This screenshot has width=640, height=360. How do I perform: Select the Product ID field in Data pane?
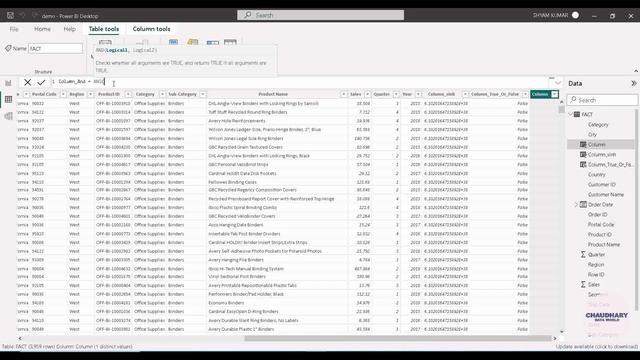pos(600,235)
